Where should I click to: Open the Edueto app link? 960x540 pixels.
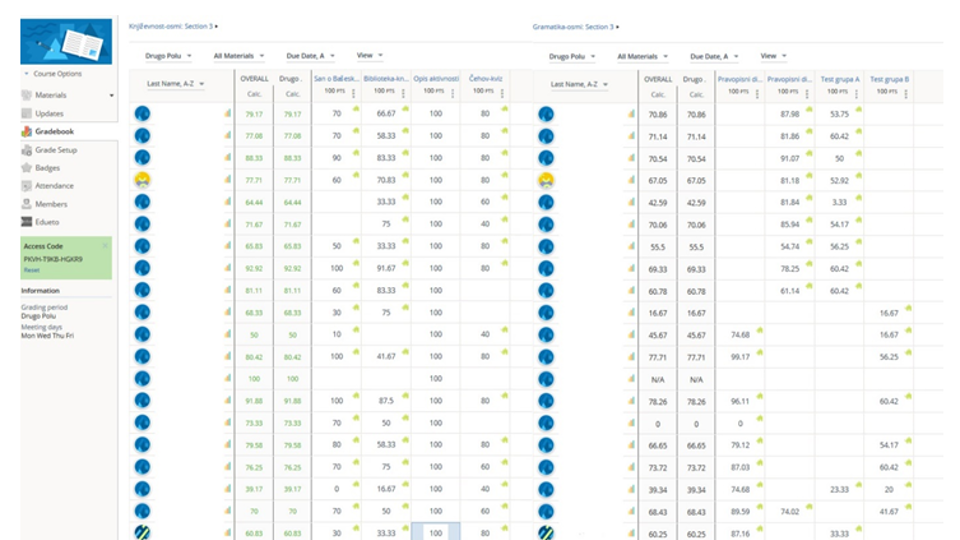(47, 222)
